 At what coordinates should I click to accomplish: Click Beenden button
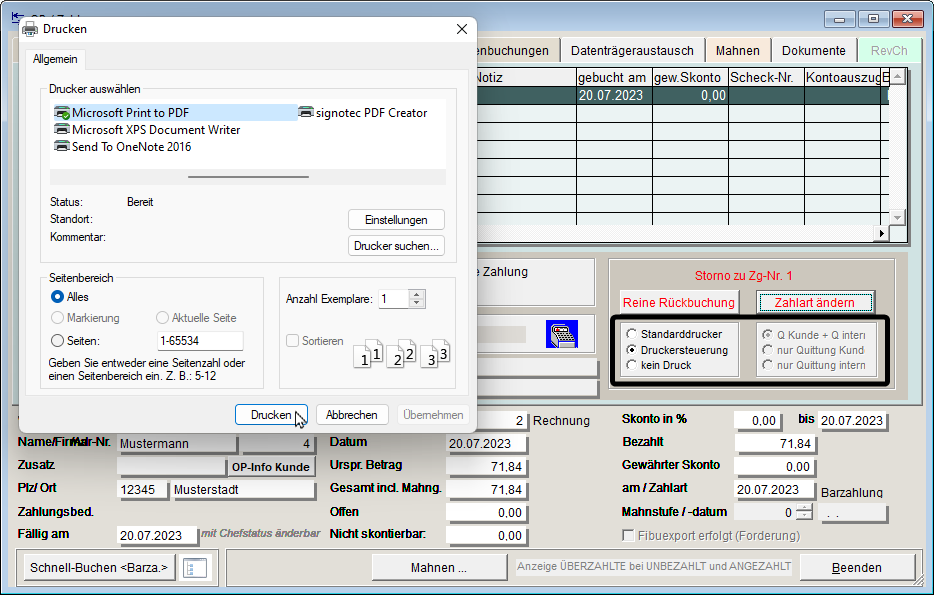pos(857,568)
